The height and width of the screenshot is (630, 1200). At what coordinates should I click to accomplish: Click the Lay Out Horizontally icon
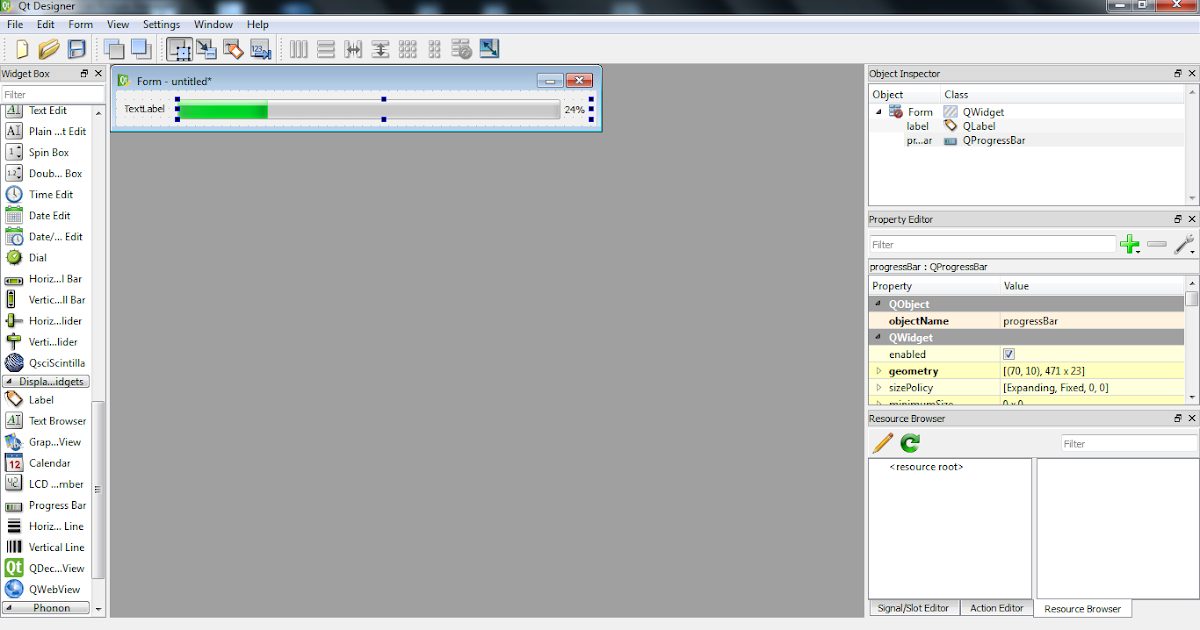pyautogui.click(x=298, y=48)
